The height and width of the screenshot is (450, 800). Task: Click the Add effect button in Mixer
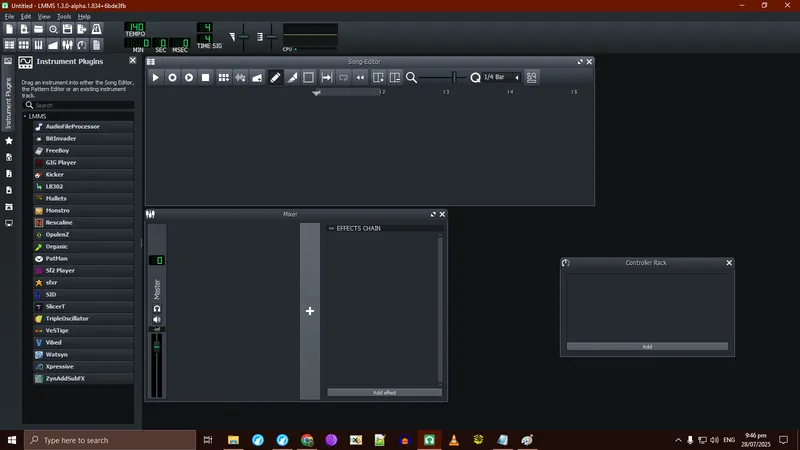click(384, 393)
